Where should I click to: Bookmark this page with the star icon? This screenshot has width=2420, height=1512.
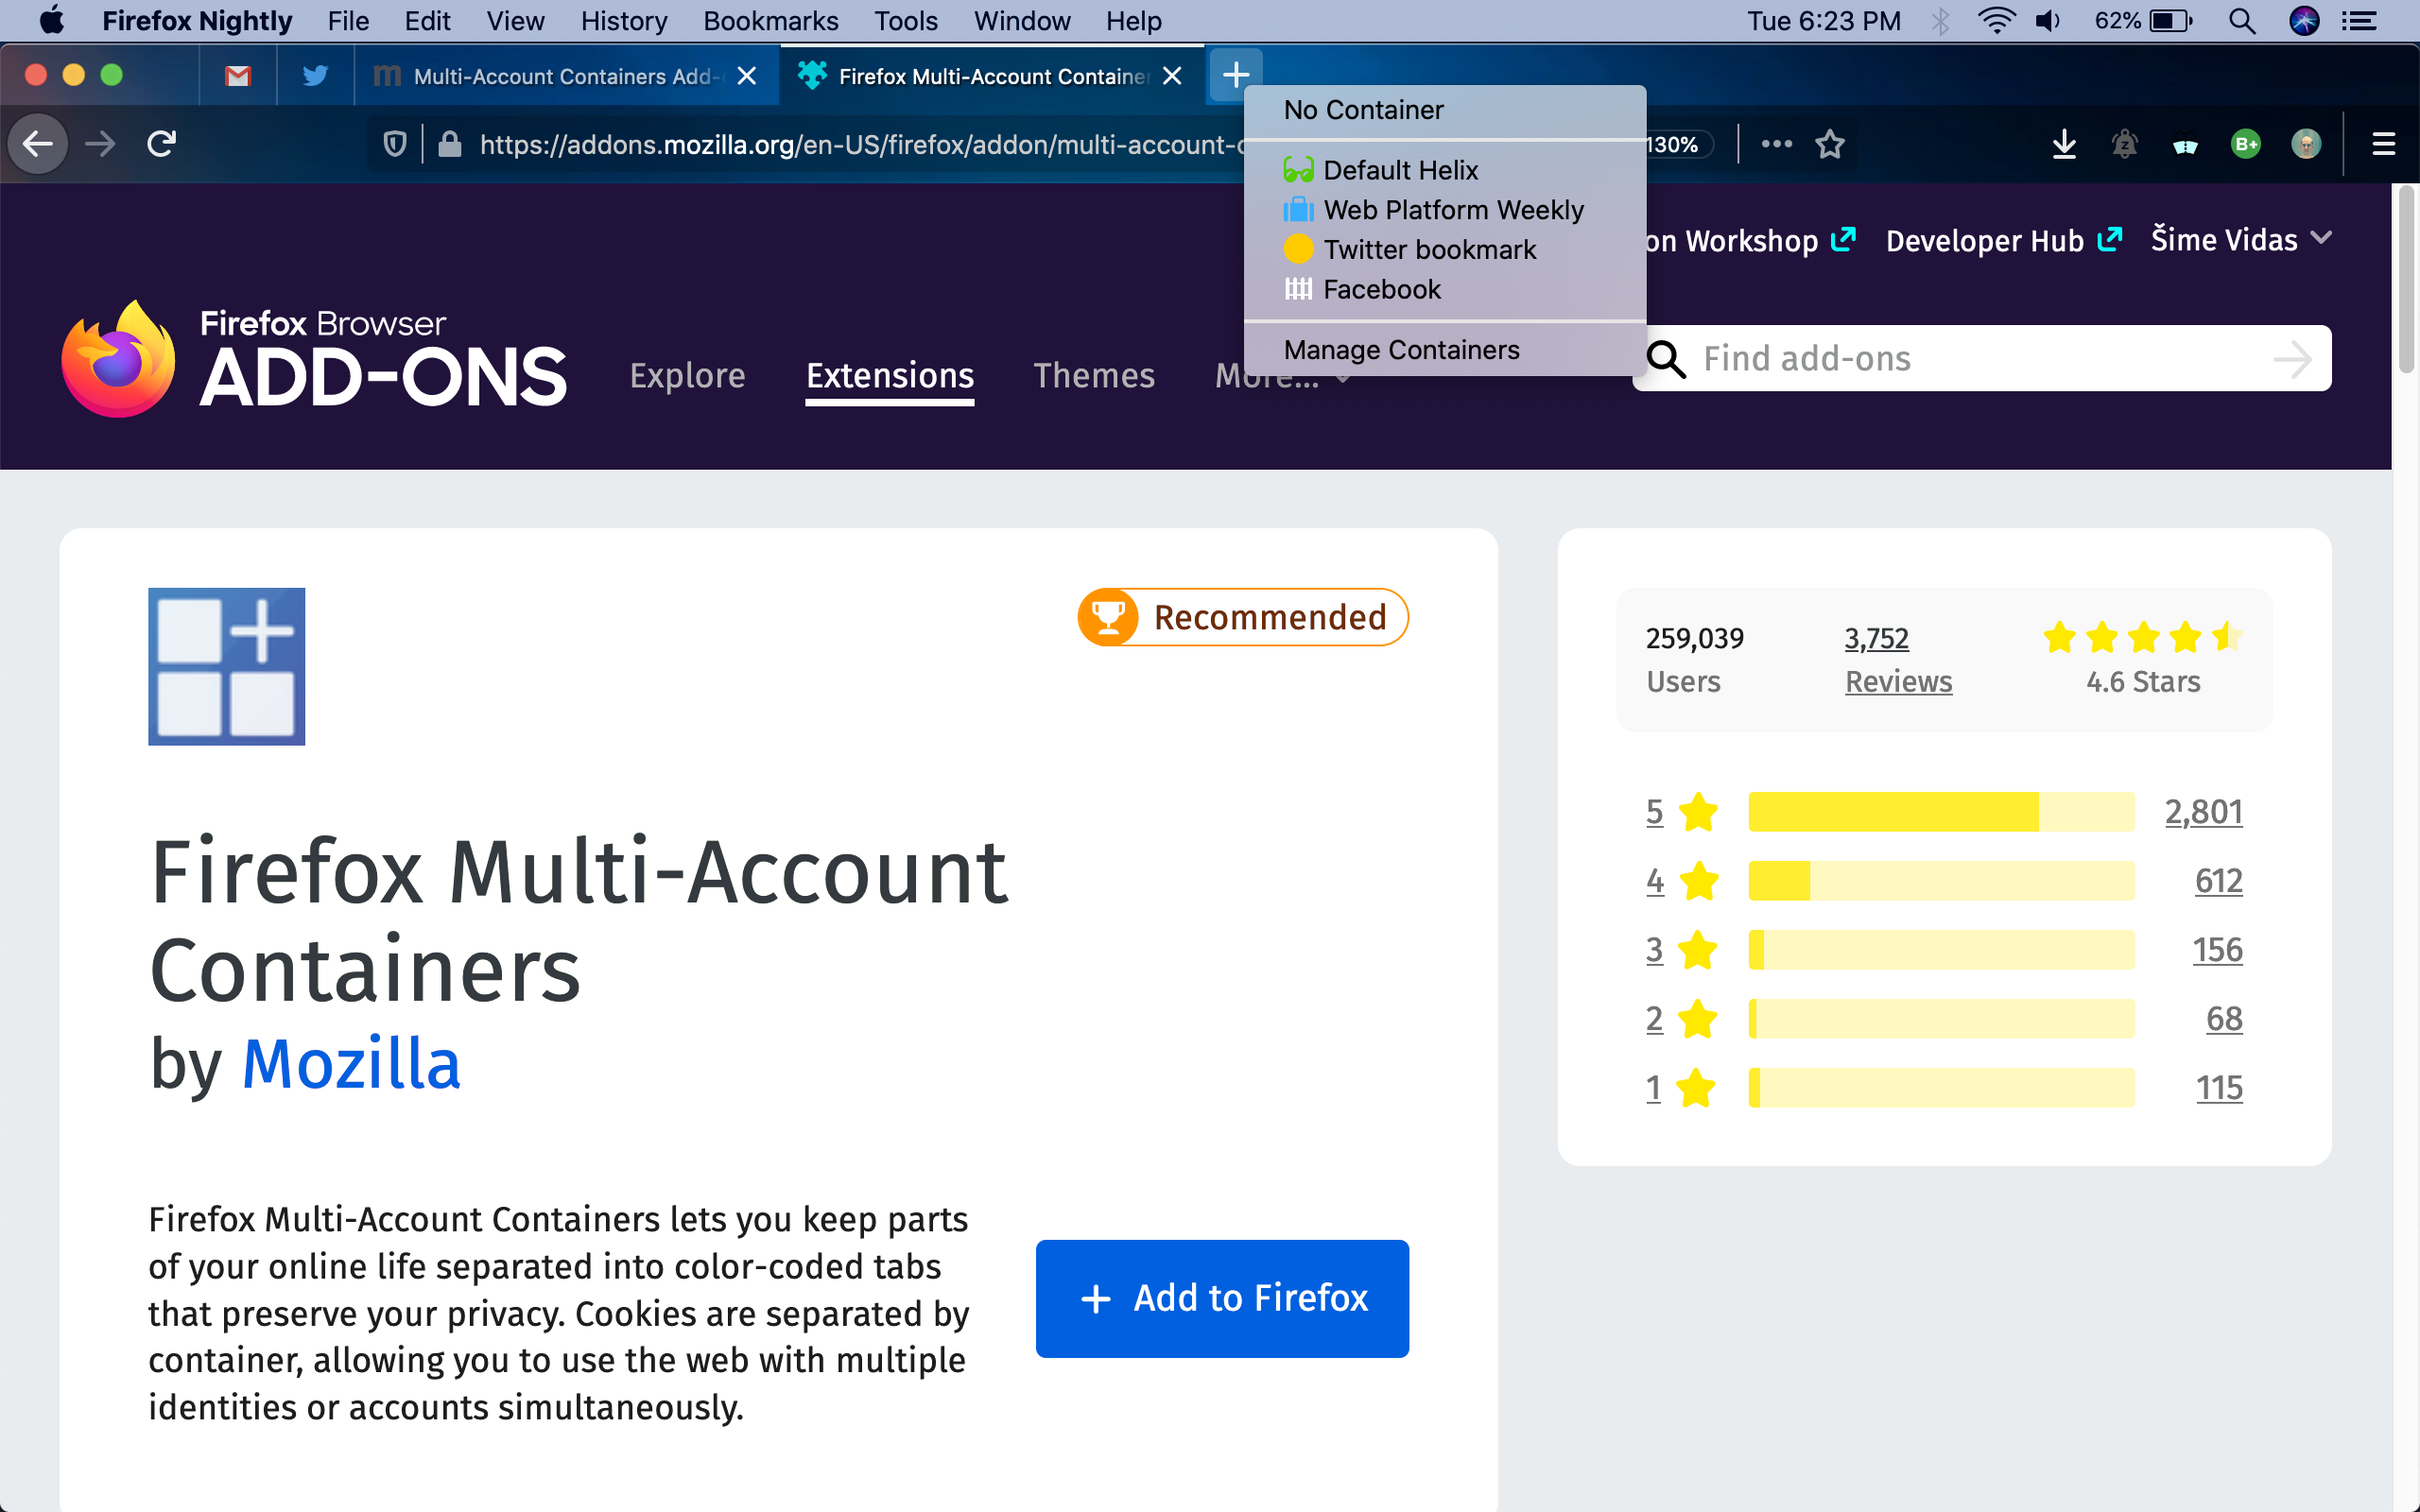click(x=1830, y=144)
